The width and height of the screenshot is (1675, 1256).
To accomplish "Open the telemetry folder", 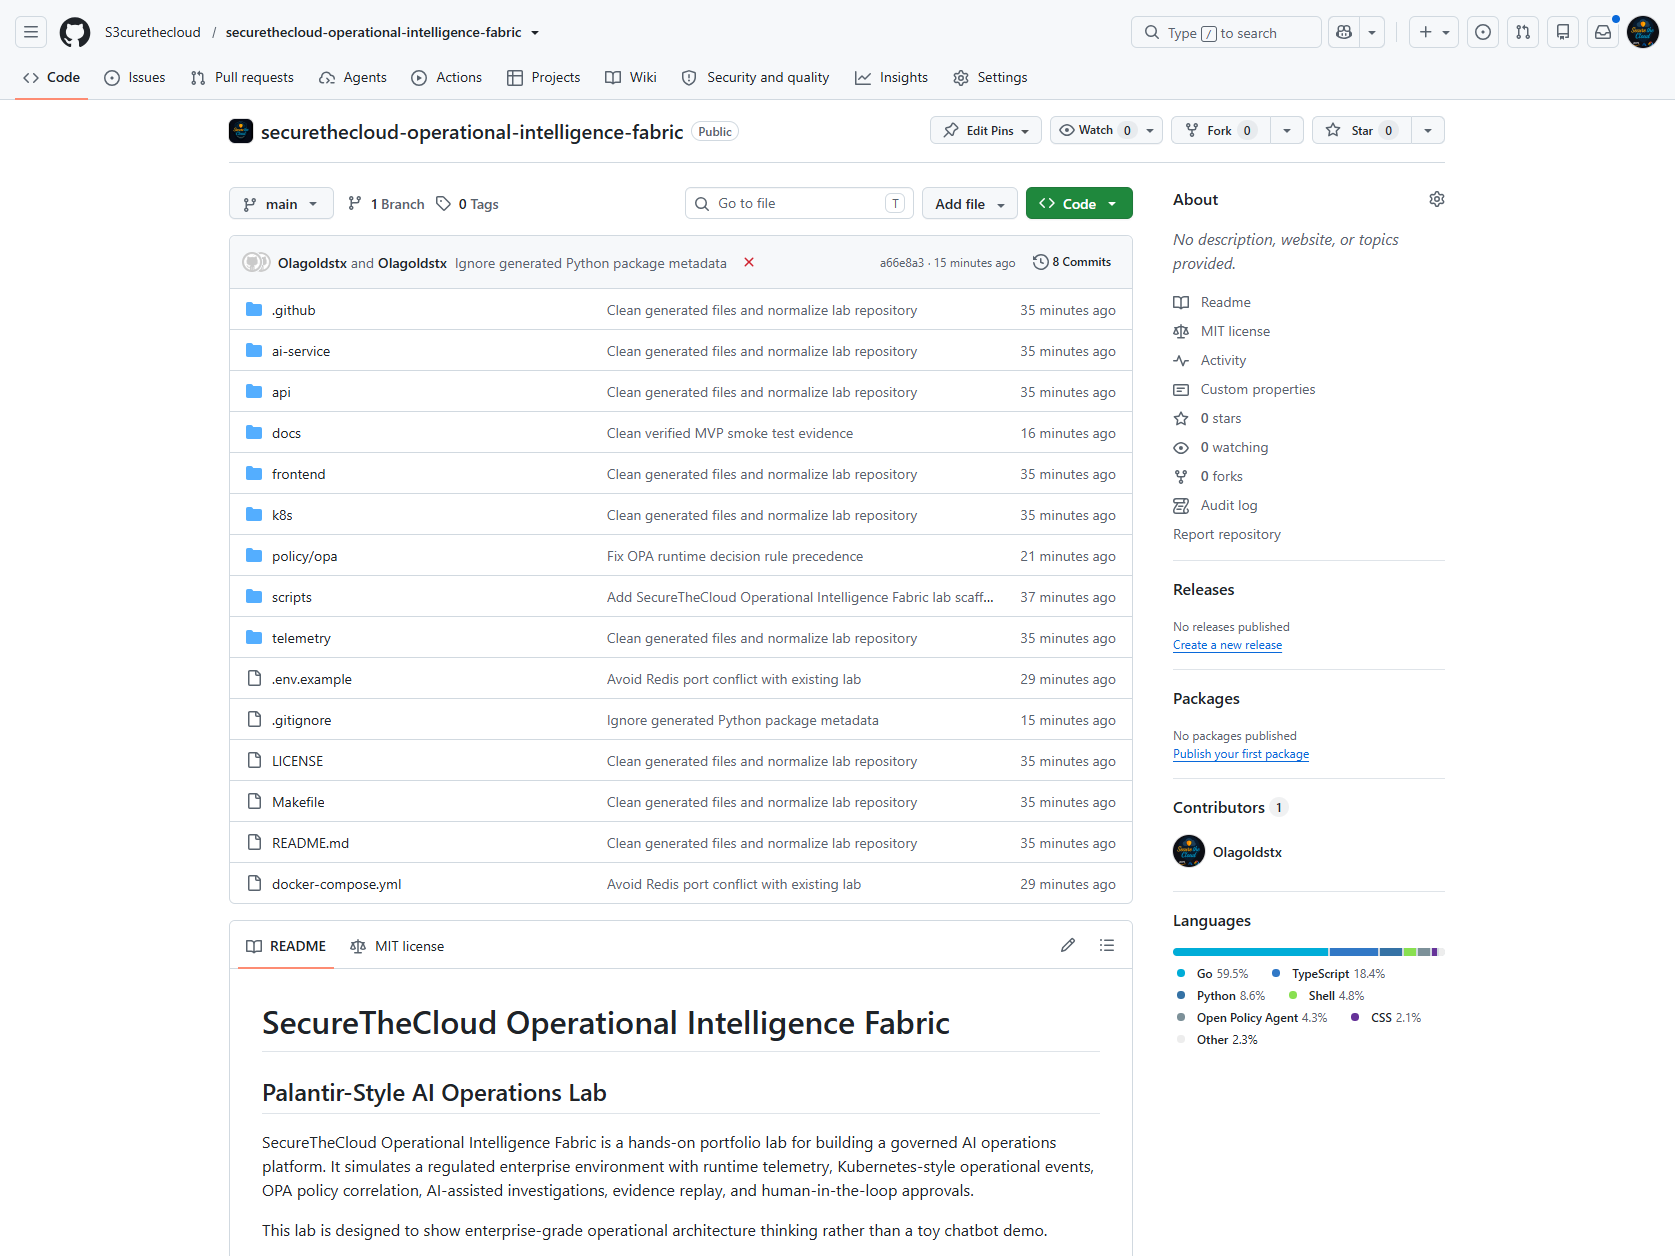I will tap(301, 638).
